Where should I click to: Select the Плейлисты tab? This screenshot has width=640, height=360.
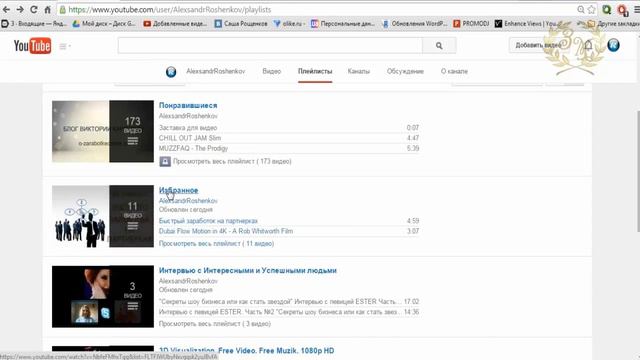pyautogui.click(x=315, y=71)
